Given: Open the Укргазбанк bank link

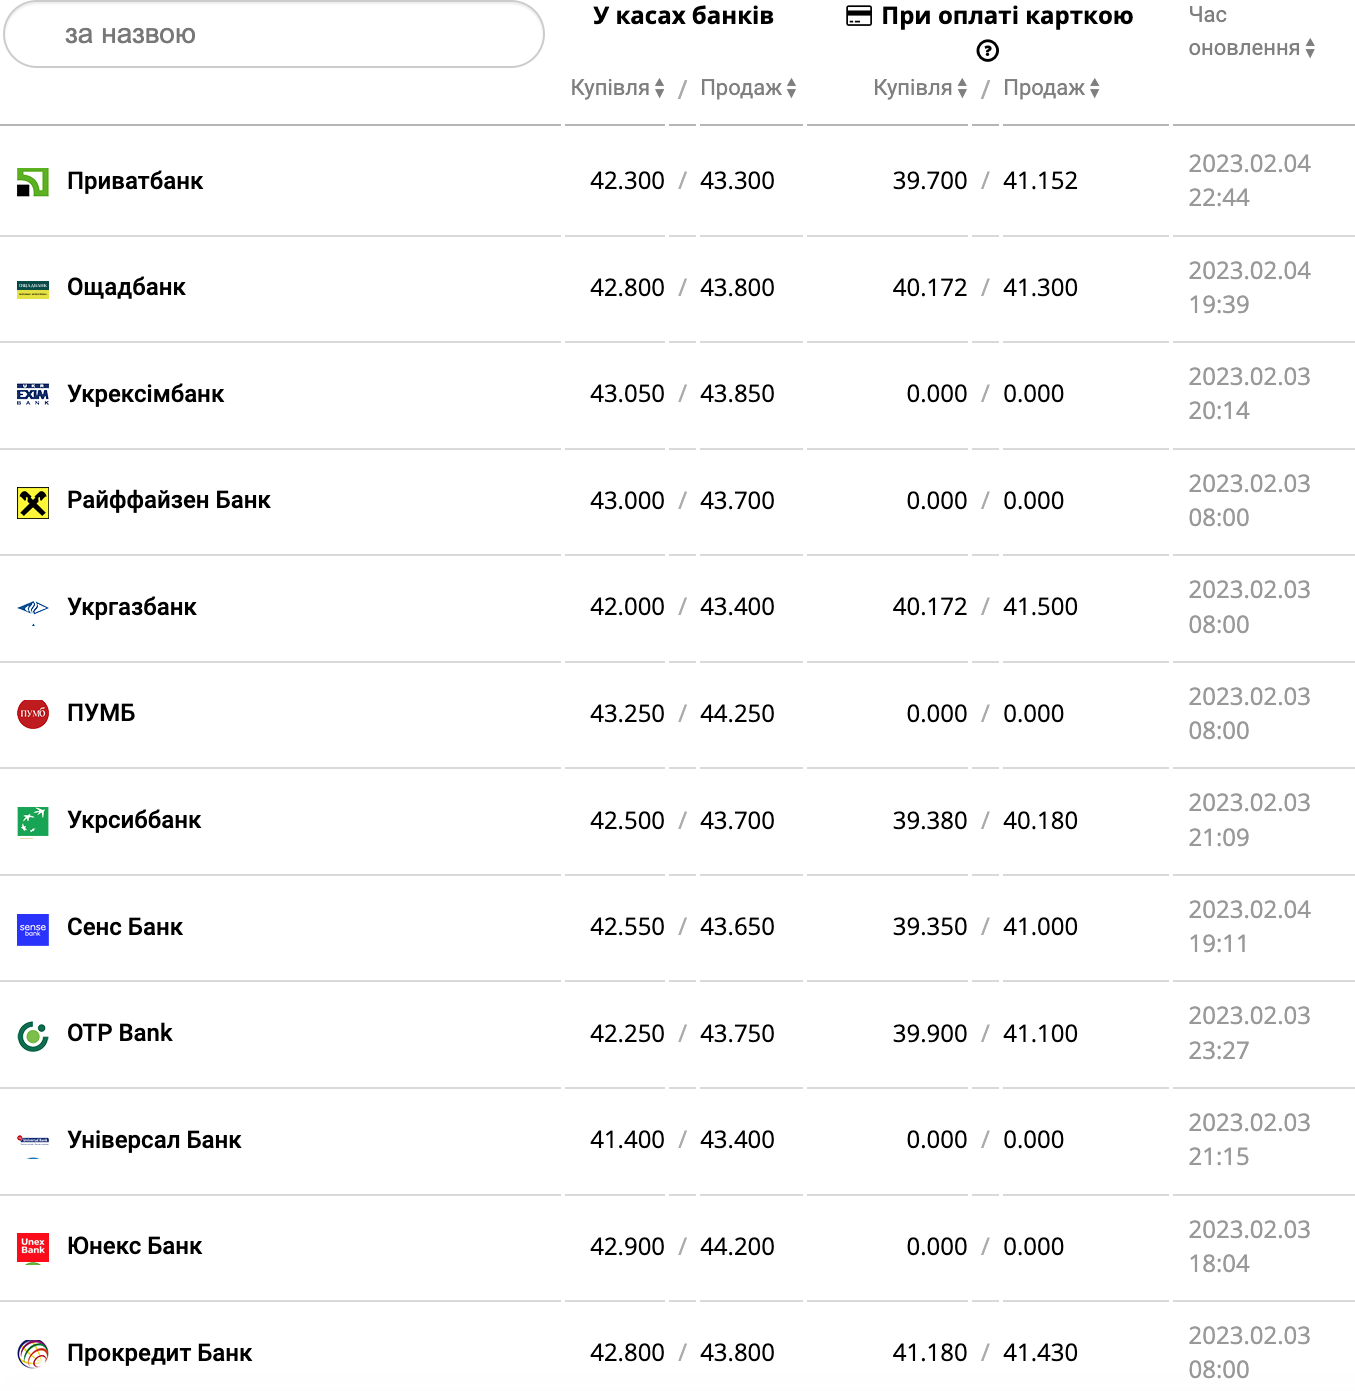Looking at the screenshot, I should click(132, 607).
